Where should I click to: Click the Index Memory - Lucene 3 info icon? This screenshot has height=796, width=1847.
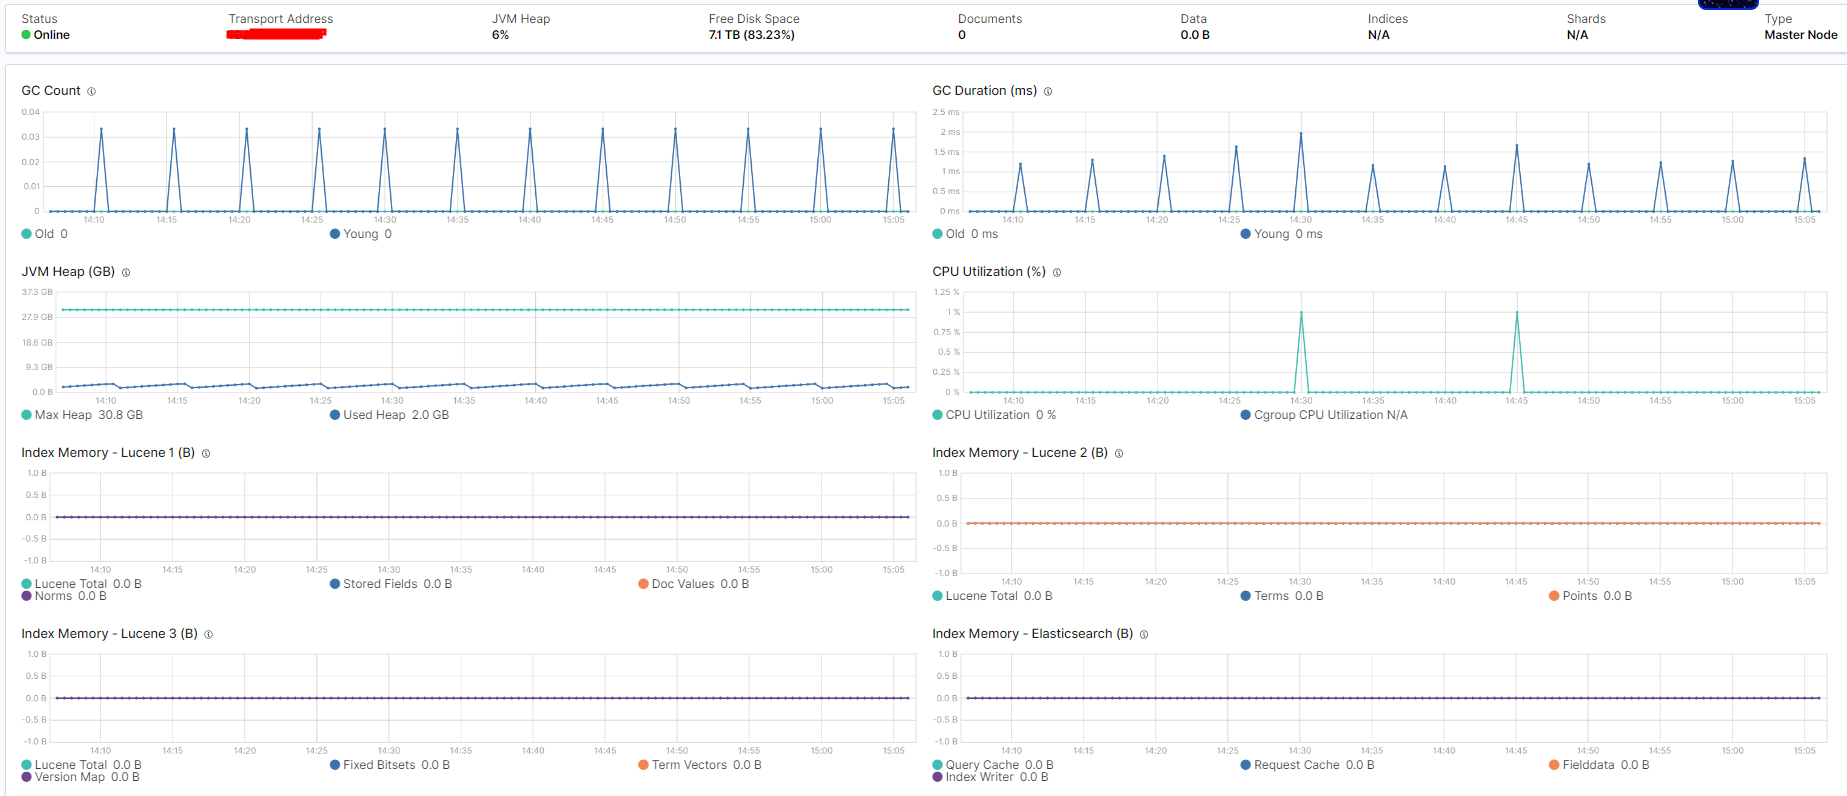tap(208, 634)
